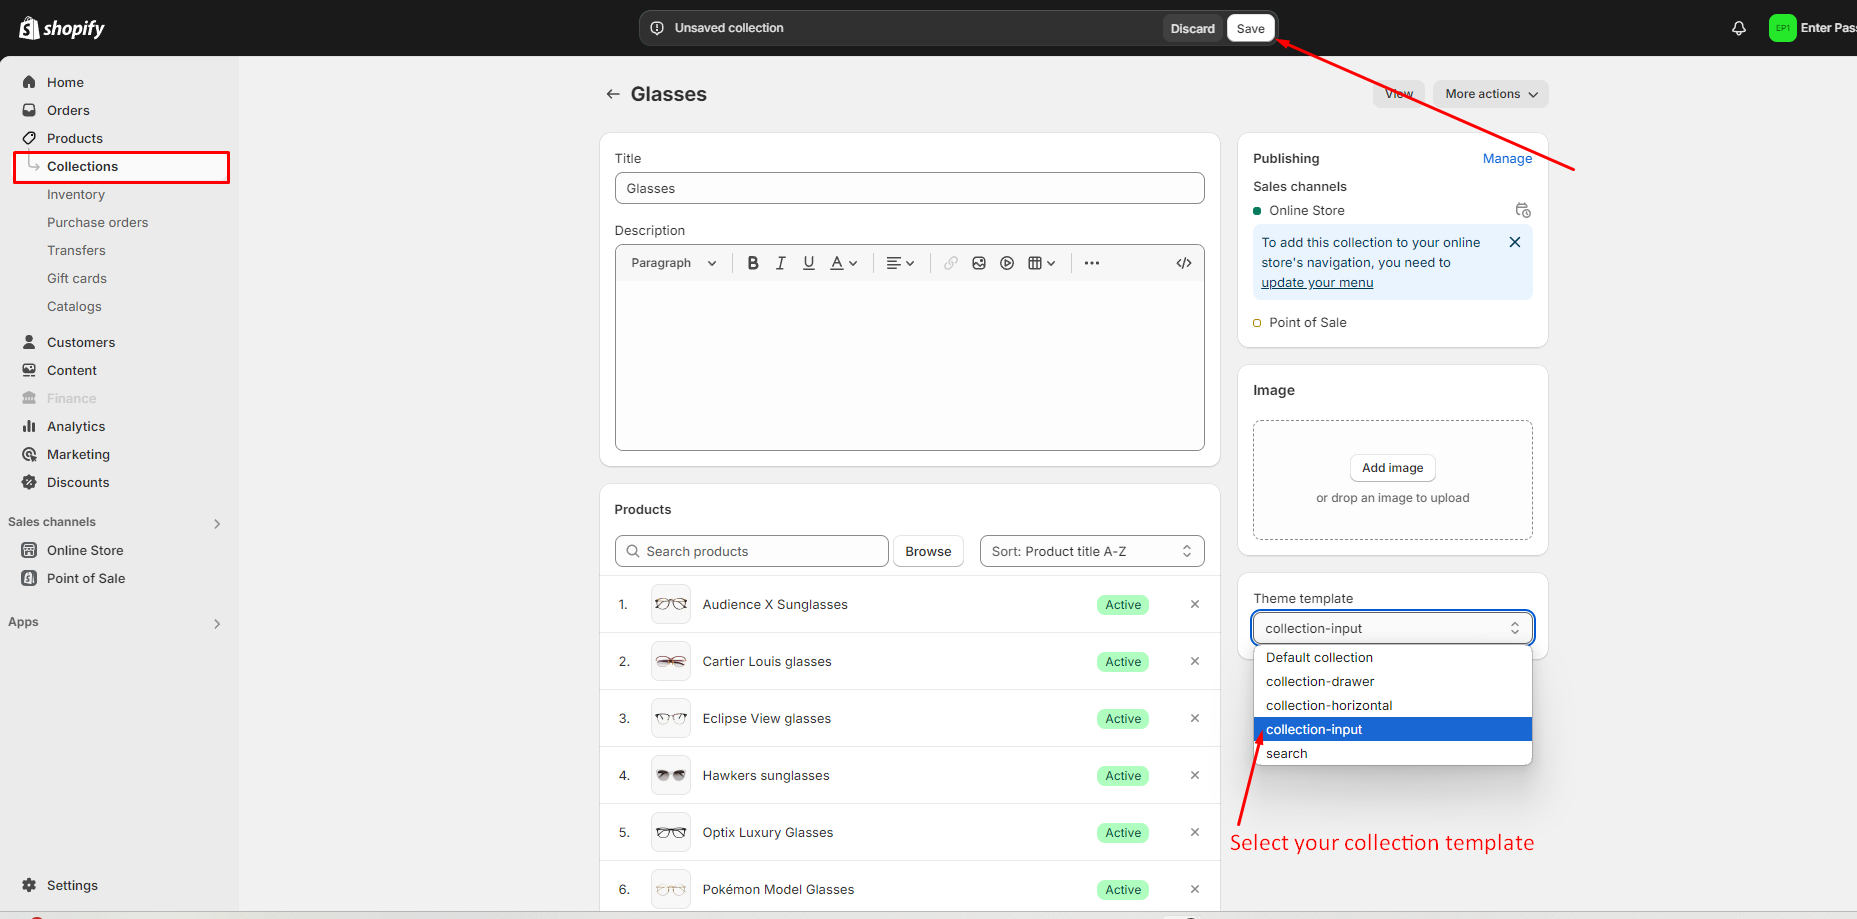Schedule Online Store availability icon
Viewport: 1857px width, 919px height.
point(1523,210)
